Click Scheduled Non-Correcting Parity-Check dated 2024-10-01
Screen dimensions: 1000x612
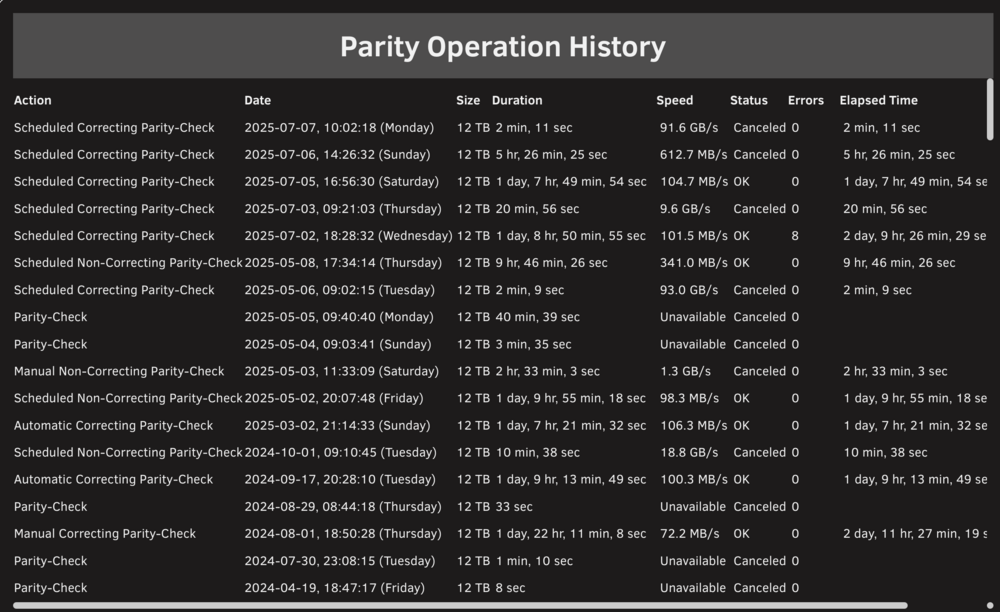(128, 453)
